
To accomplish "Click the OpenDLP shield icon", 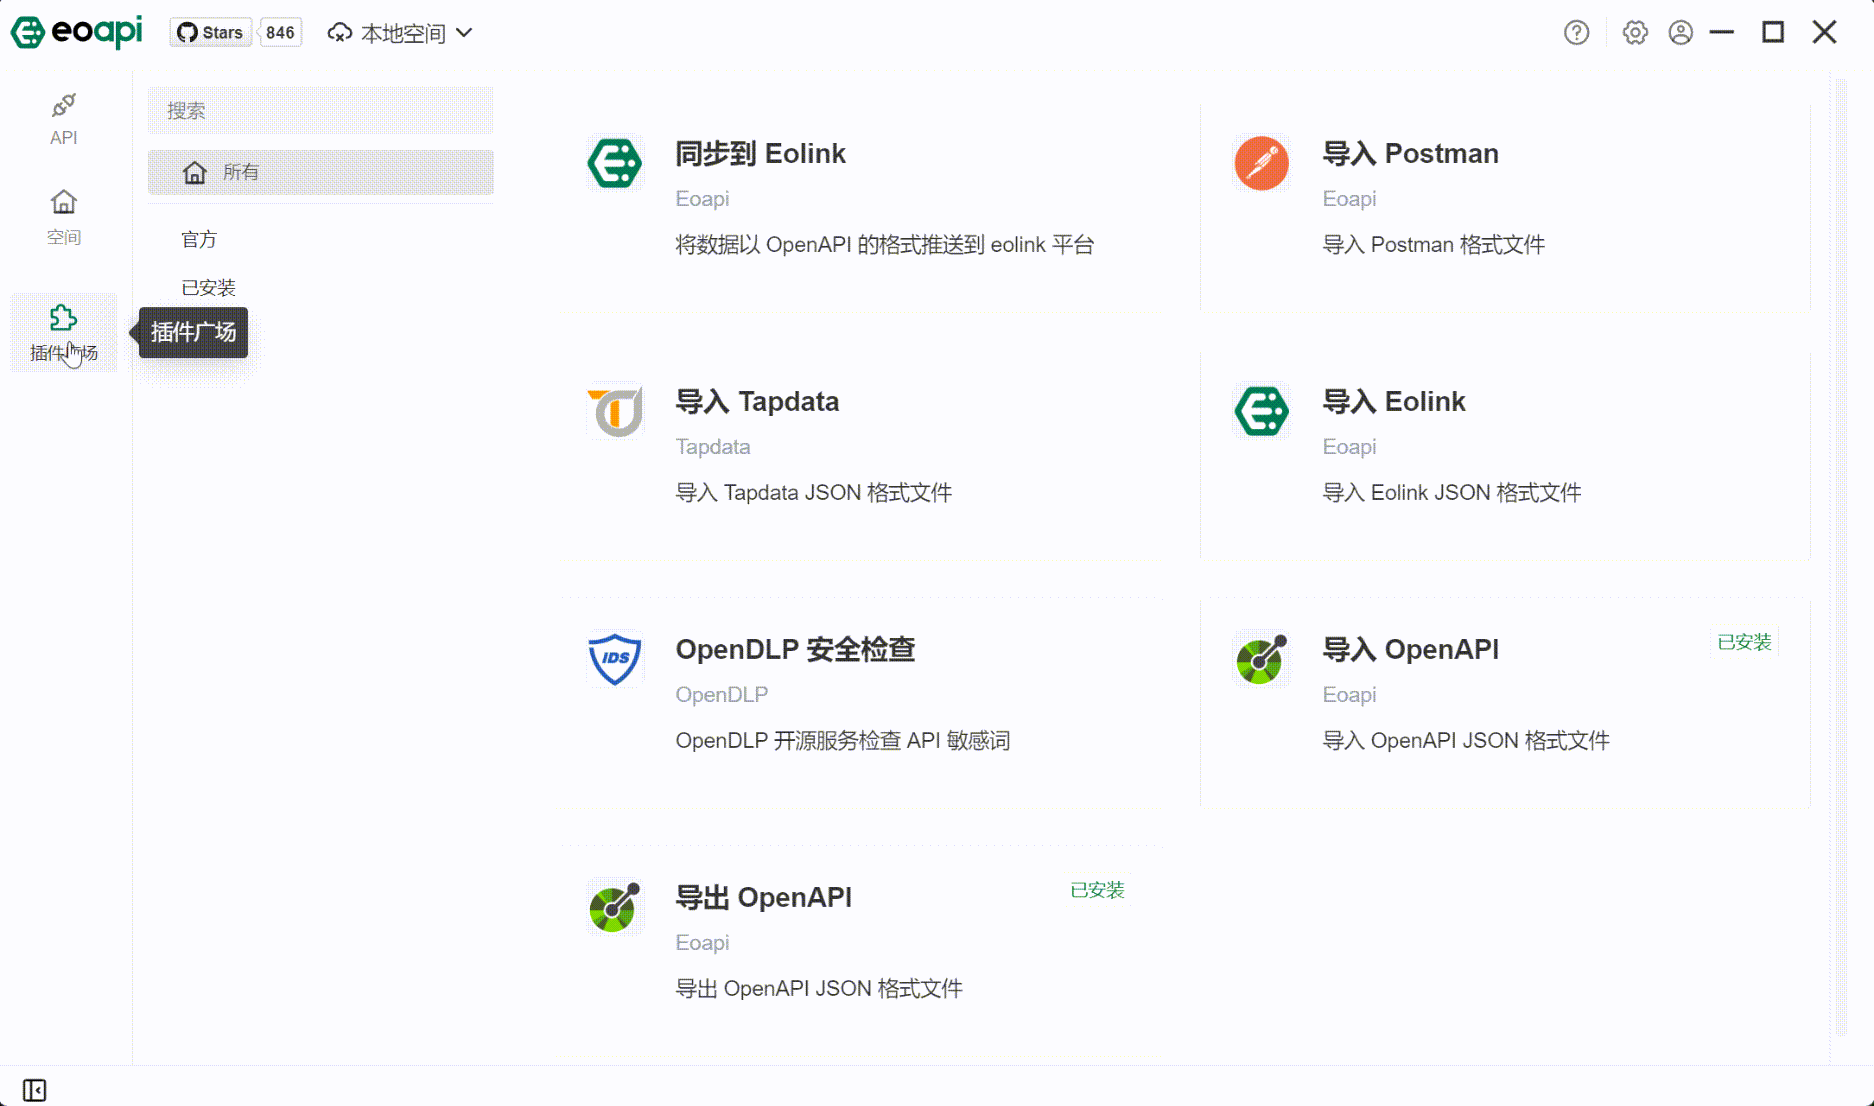I will [x=613, y=659].
